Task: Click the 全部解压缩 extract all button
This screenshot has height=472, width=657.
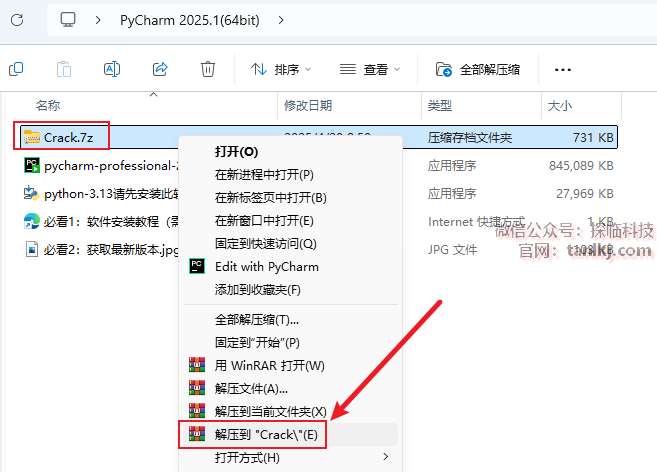Action: tap(478, 70)
